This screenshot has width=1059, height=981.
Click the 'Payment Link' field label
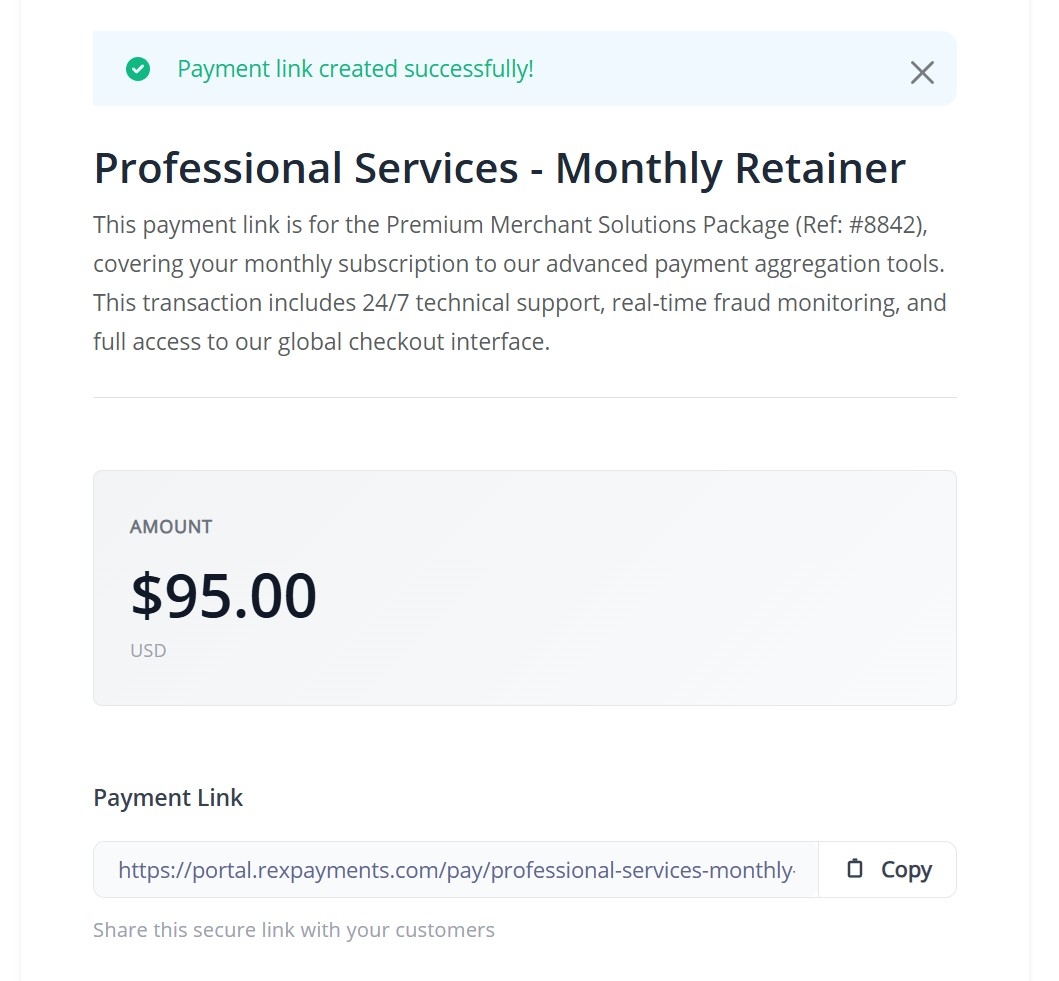168,797
